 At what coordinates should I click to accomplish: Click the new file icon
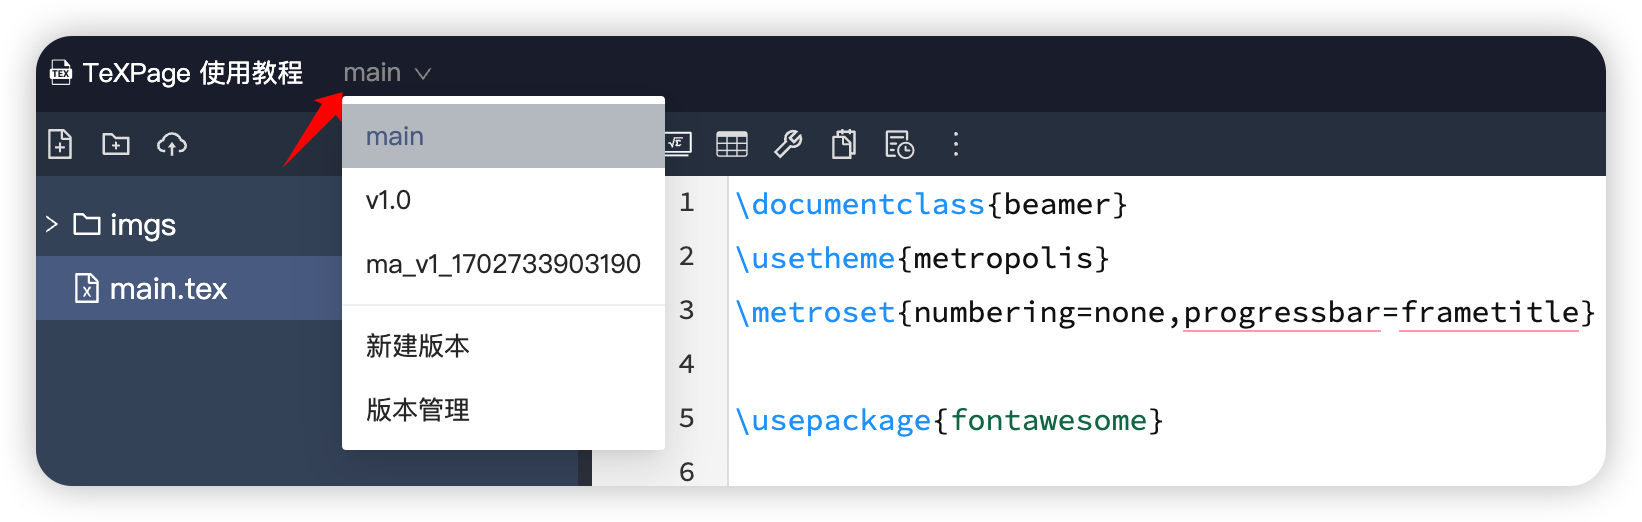click(60, 145)
